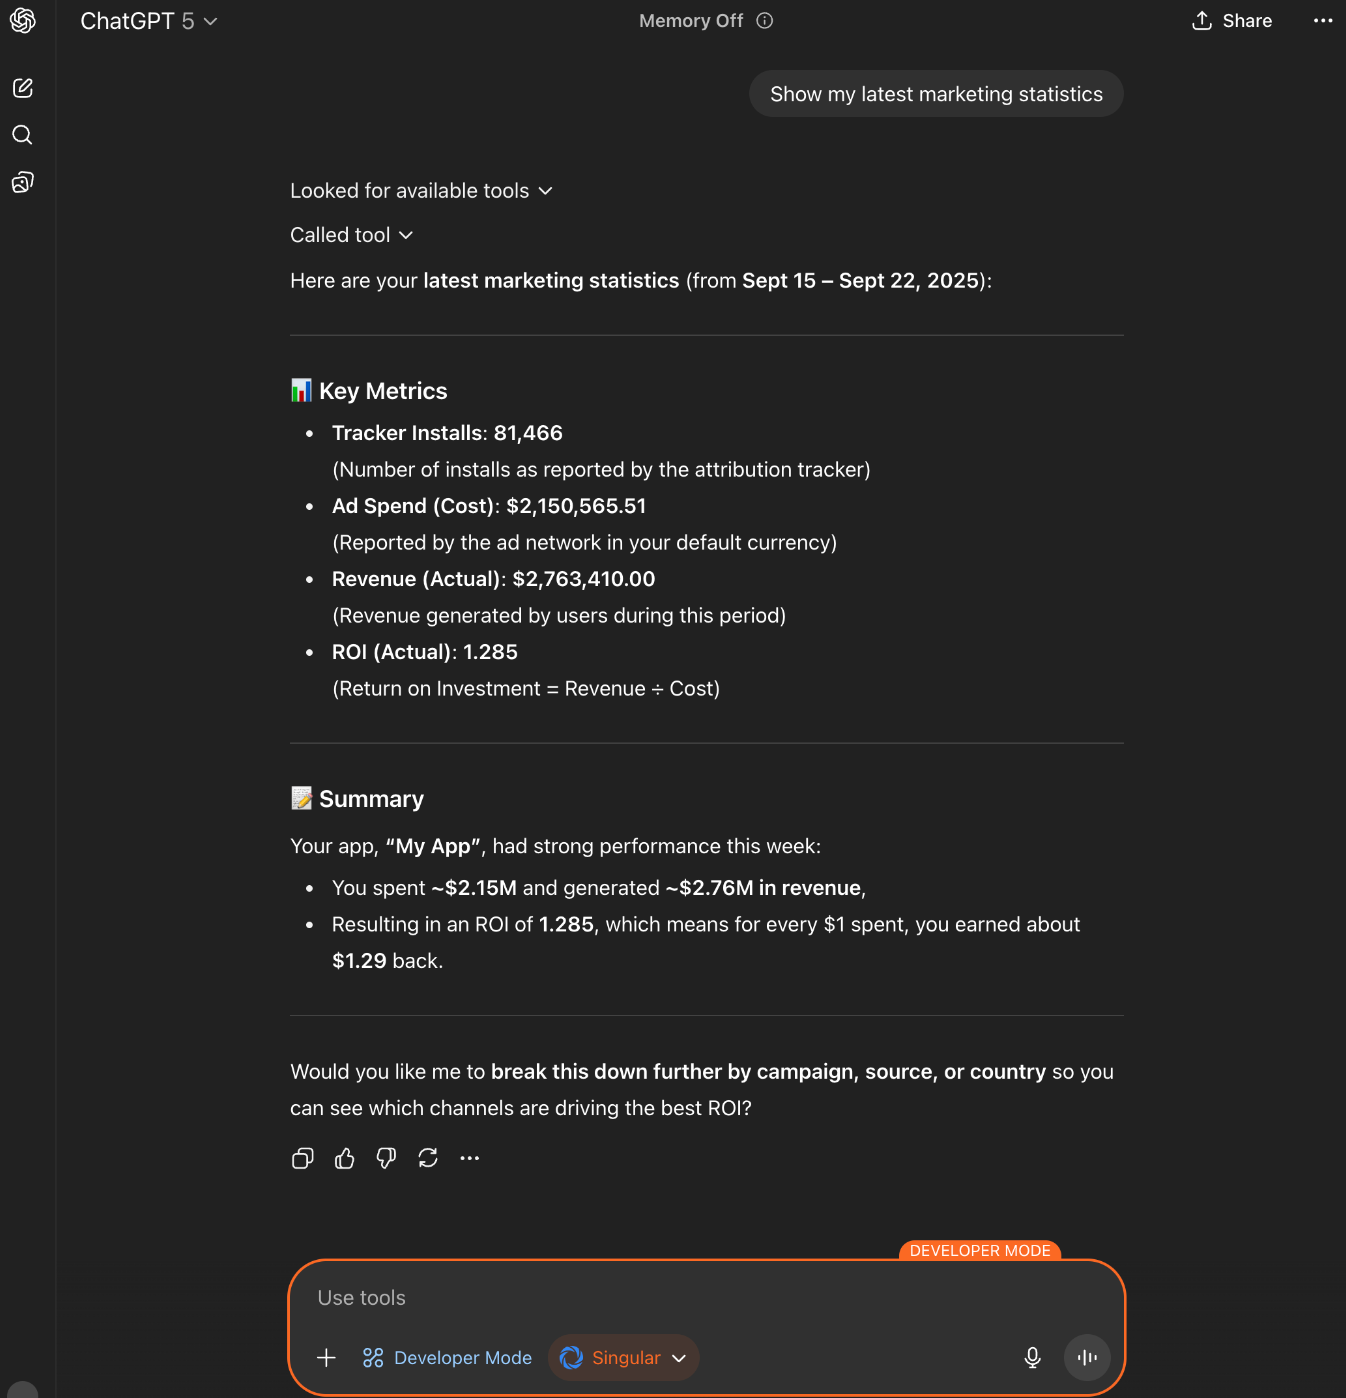
Task: Open the image library in the sidebar
Action: click(x=22, y=182)
